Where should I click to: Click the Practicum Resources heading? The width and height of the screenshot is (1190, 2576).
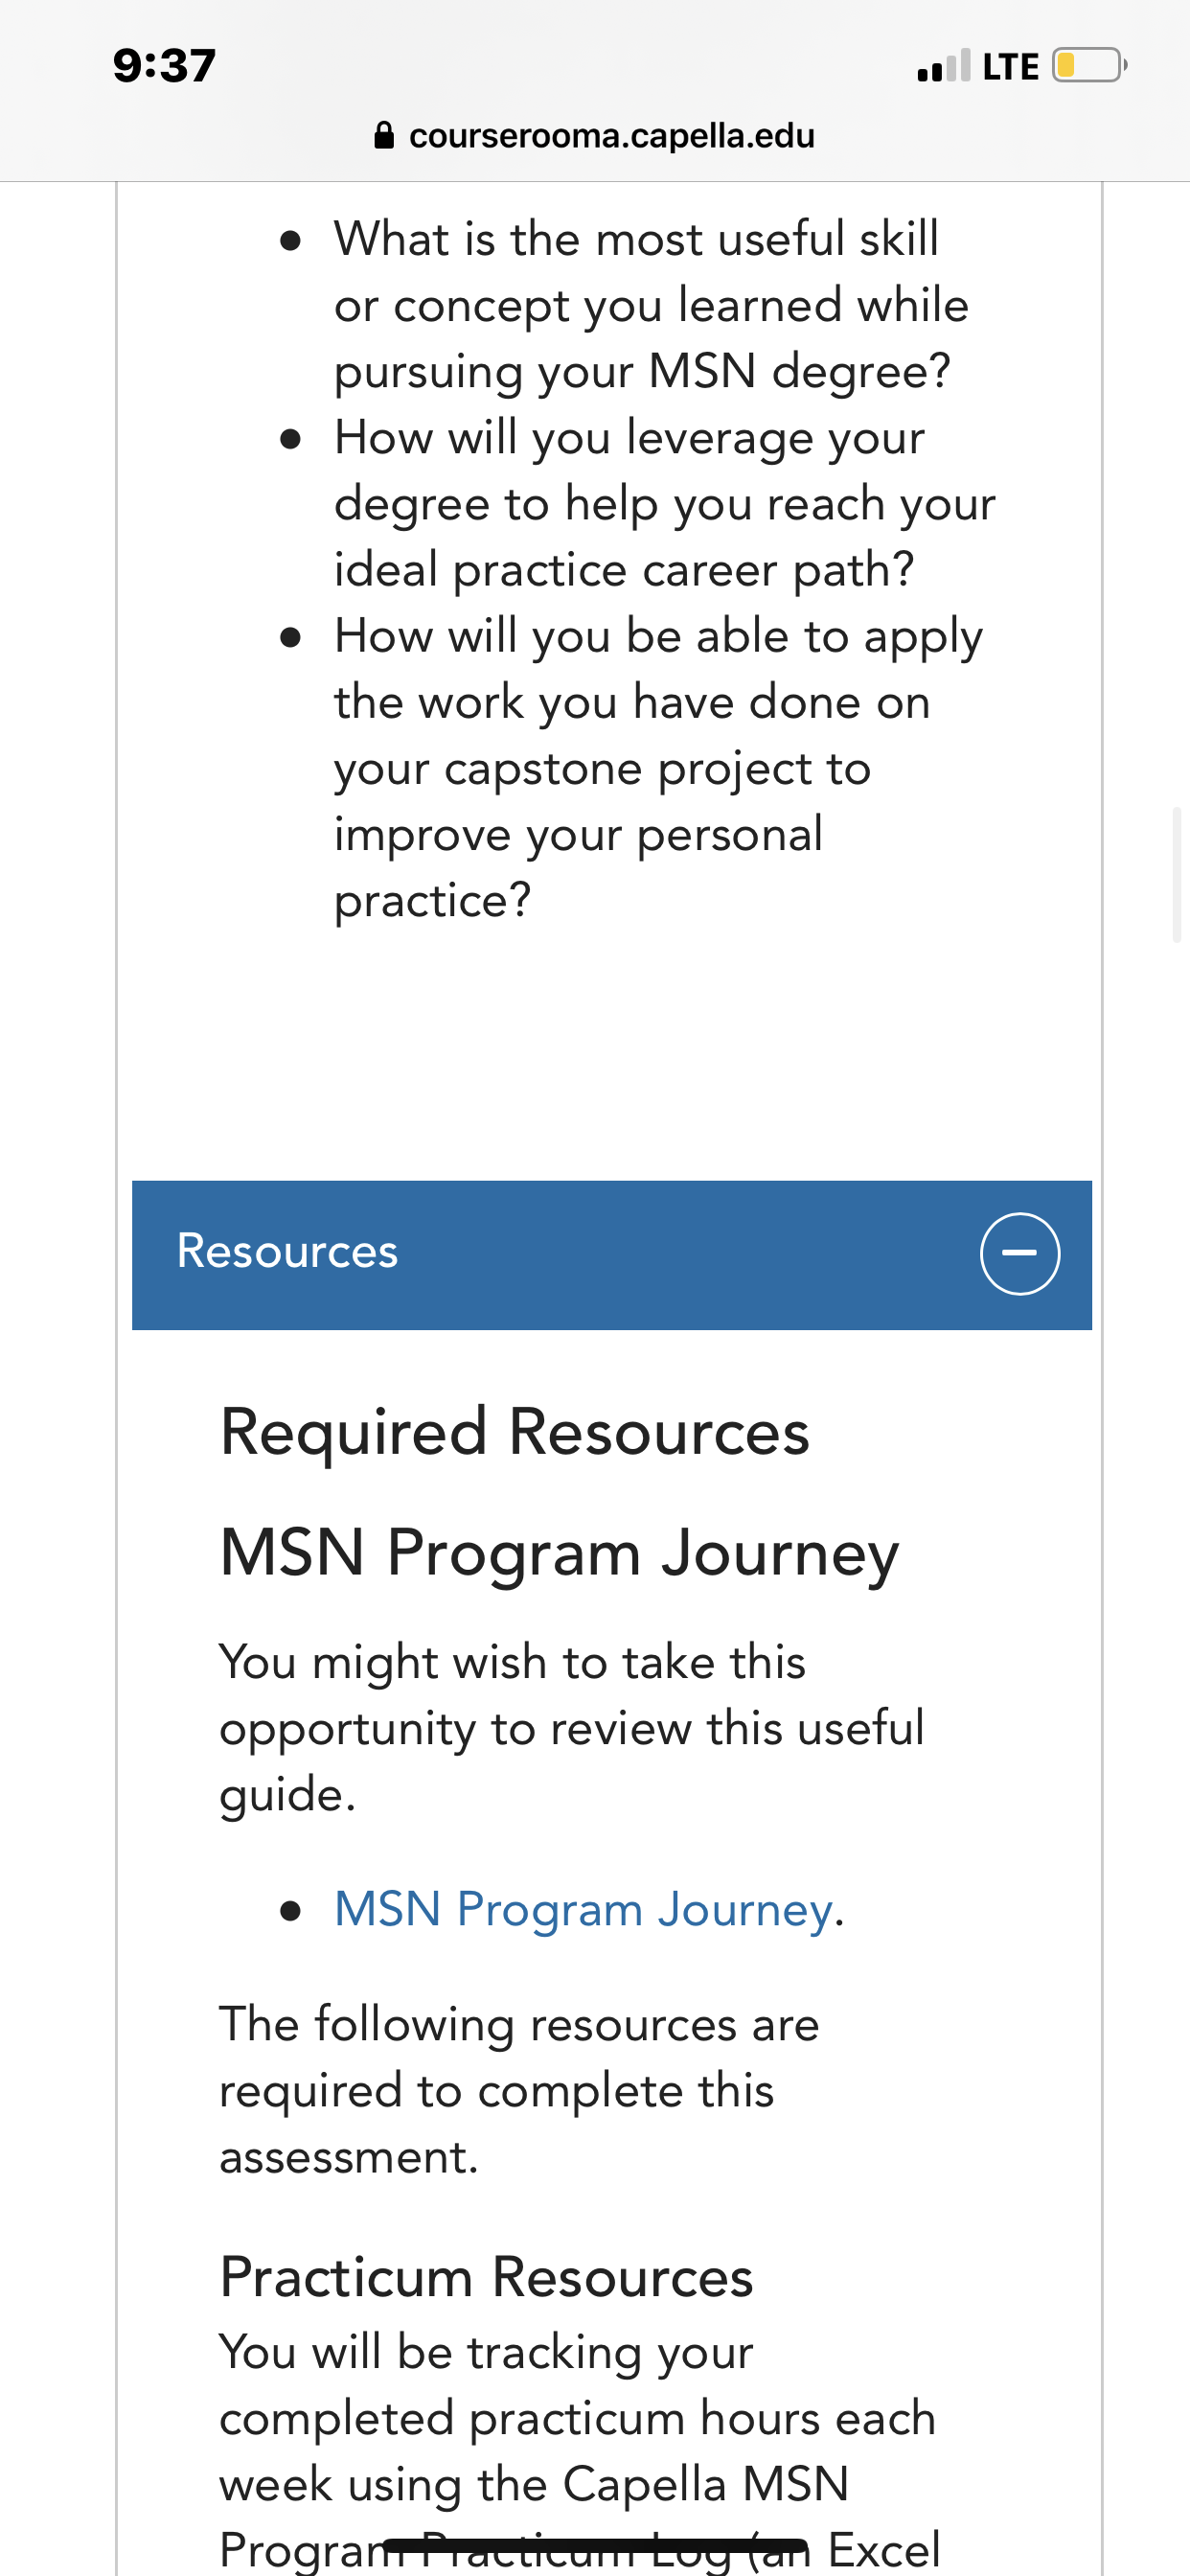pos(486,2277)
